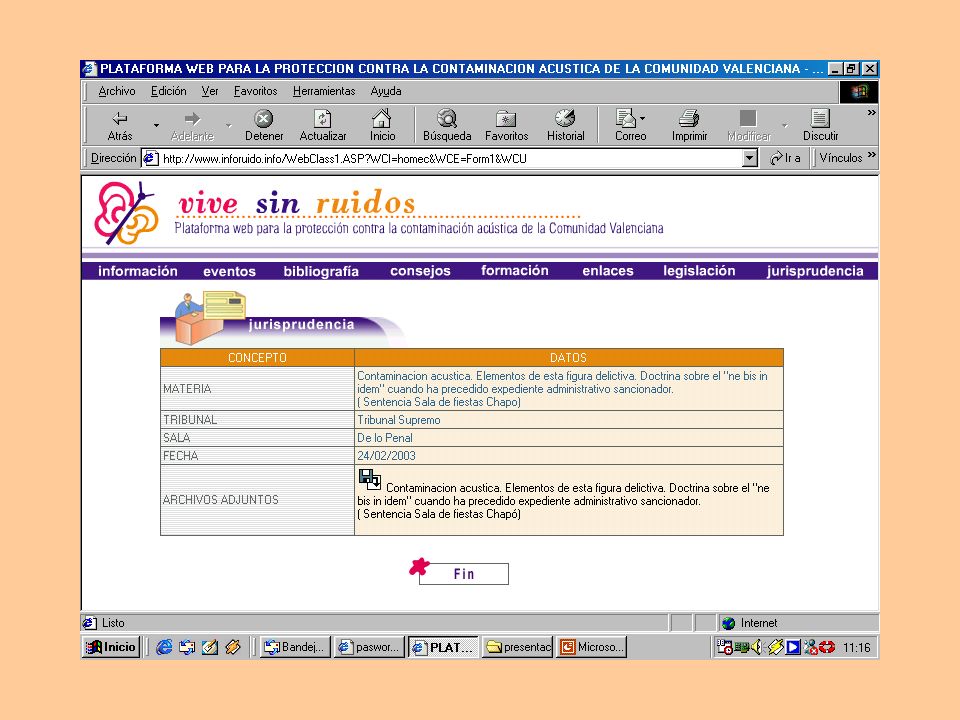Open the Búsqueda search pane

click(x=447, y=126)
